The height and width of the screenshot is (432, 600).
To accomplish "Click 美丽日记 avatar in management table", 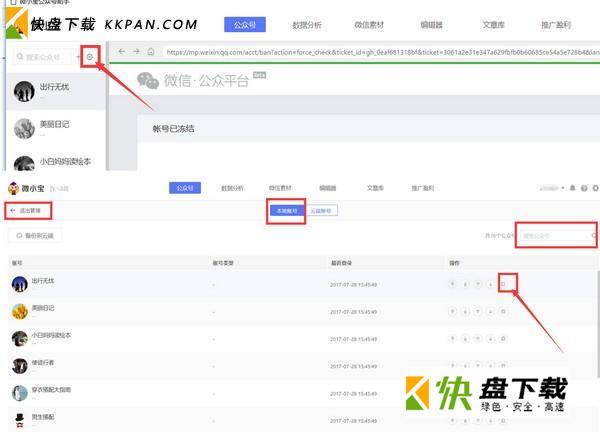I will tap(20, 311).
